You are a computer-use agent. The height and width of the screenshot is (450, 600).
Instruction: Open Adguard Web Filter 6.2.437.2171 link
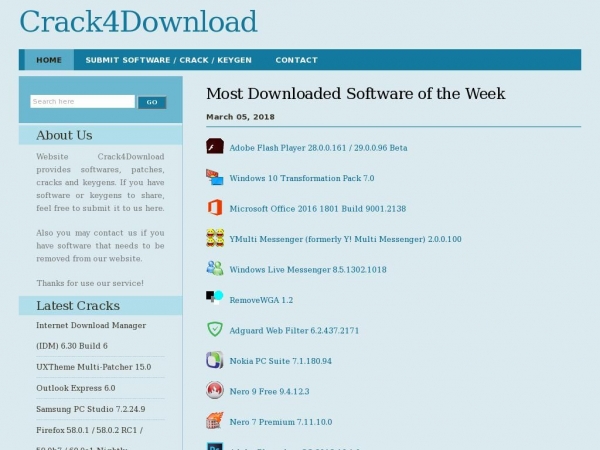pos(294,331)
